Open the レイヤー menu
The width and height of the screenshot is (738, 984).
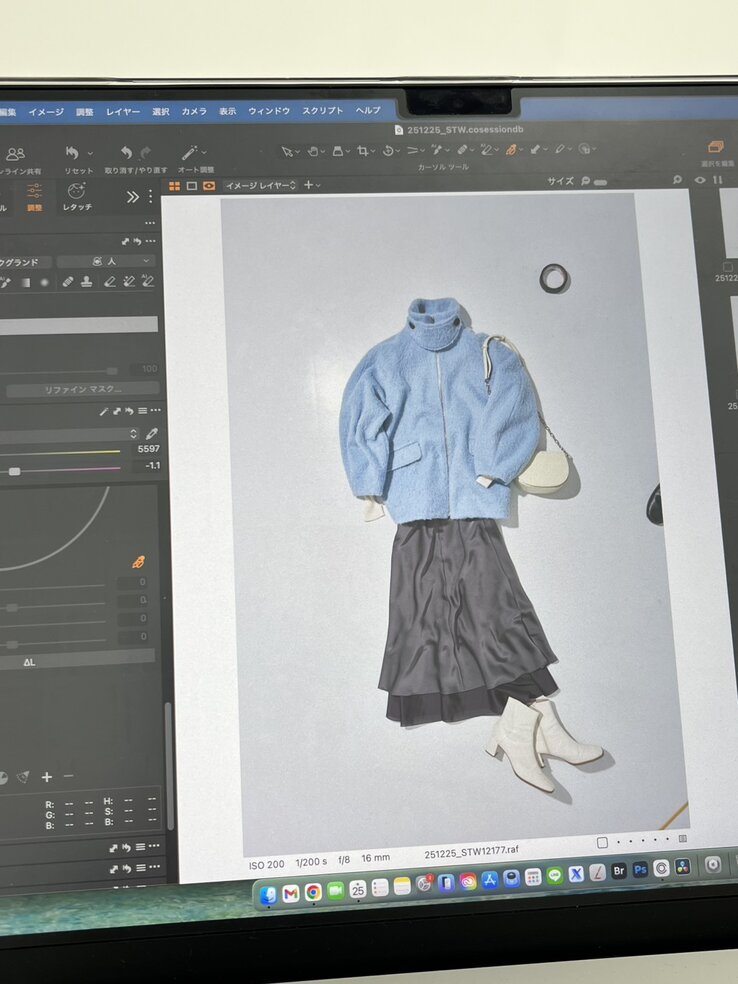[123, 112]
